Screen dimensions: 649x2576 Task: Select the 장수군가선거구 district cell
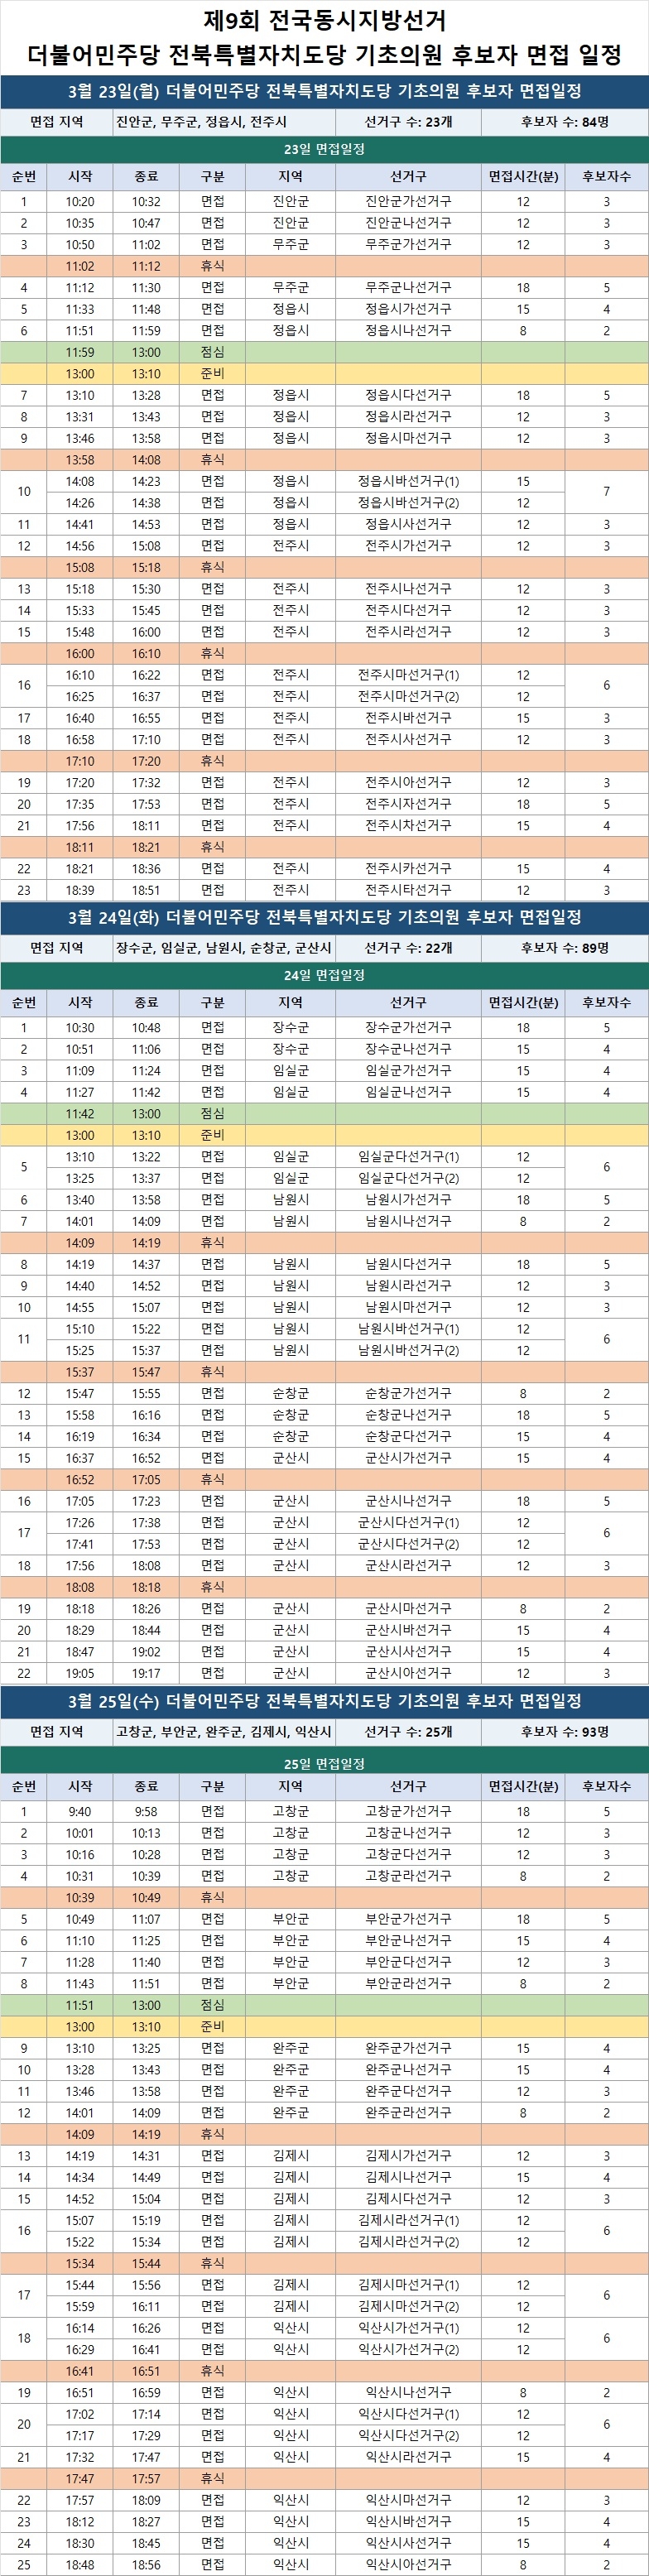click(408, 1027)
